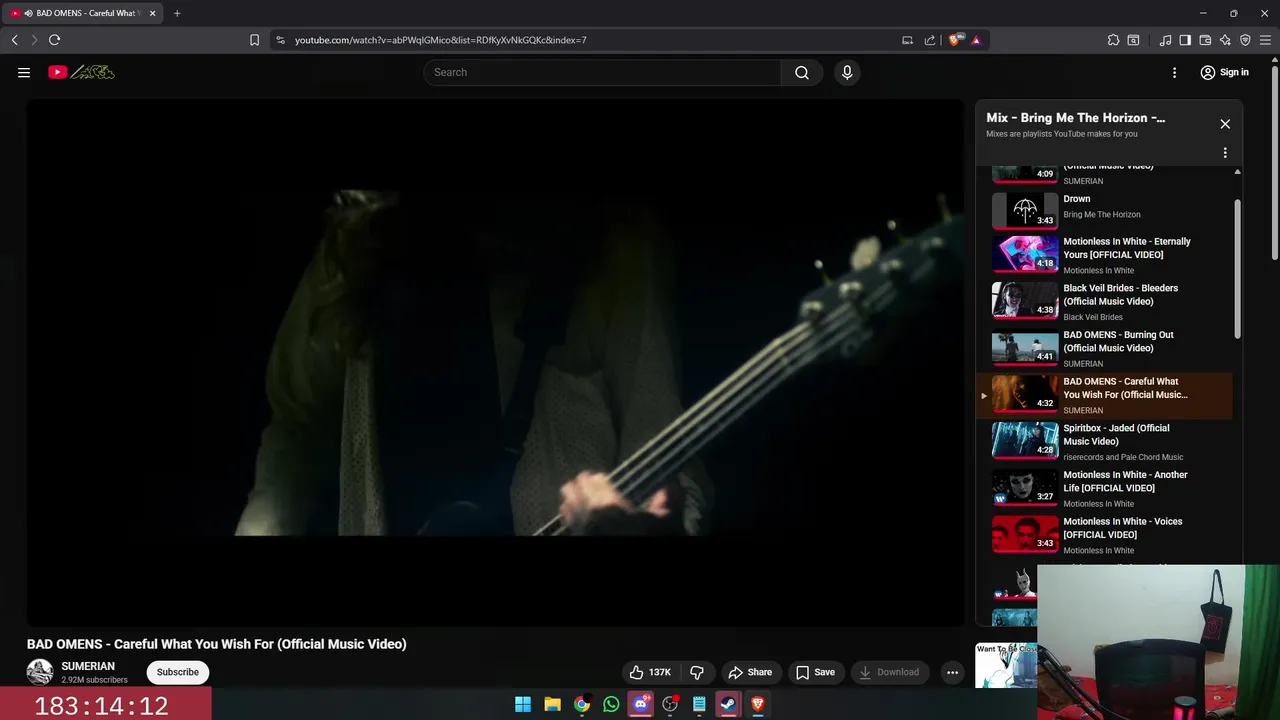Open Steam from the taskbar

click(x=729, y=704)
